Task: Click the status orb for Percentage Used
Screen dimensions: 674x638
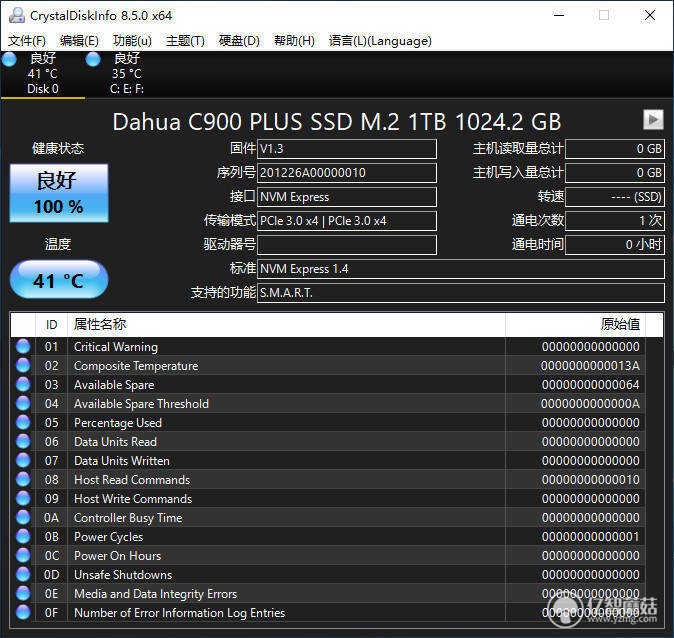Action: [23, 423]
